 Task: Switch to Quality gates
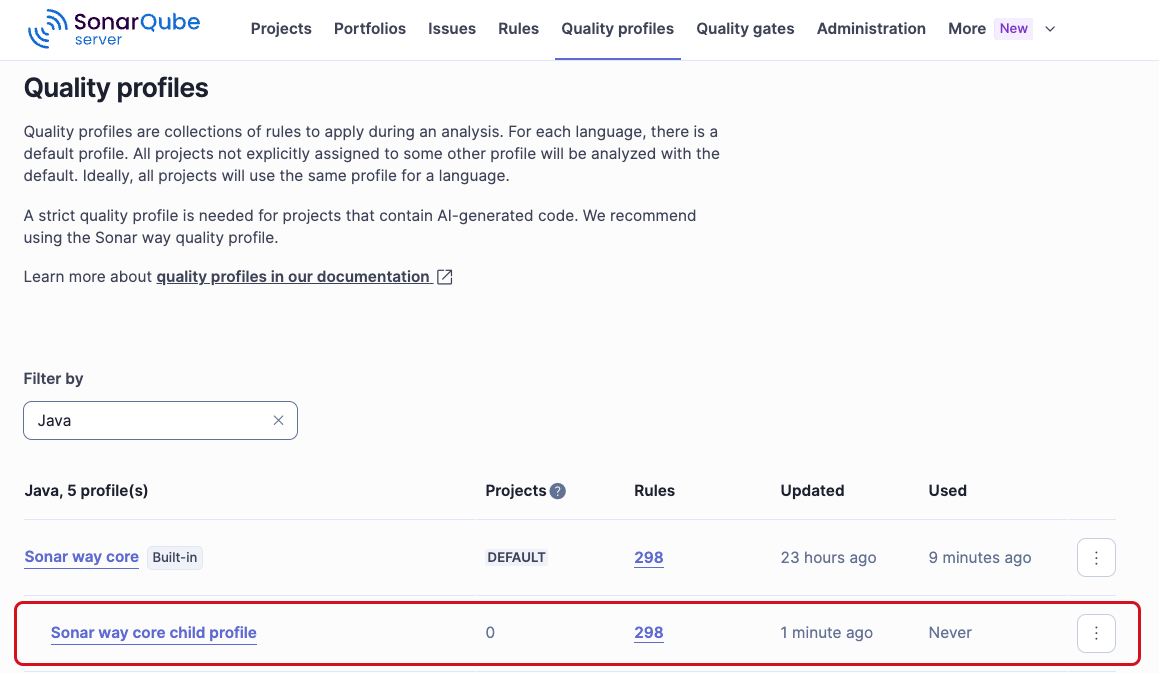pyautogui.click(x=745, y=29)
